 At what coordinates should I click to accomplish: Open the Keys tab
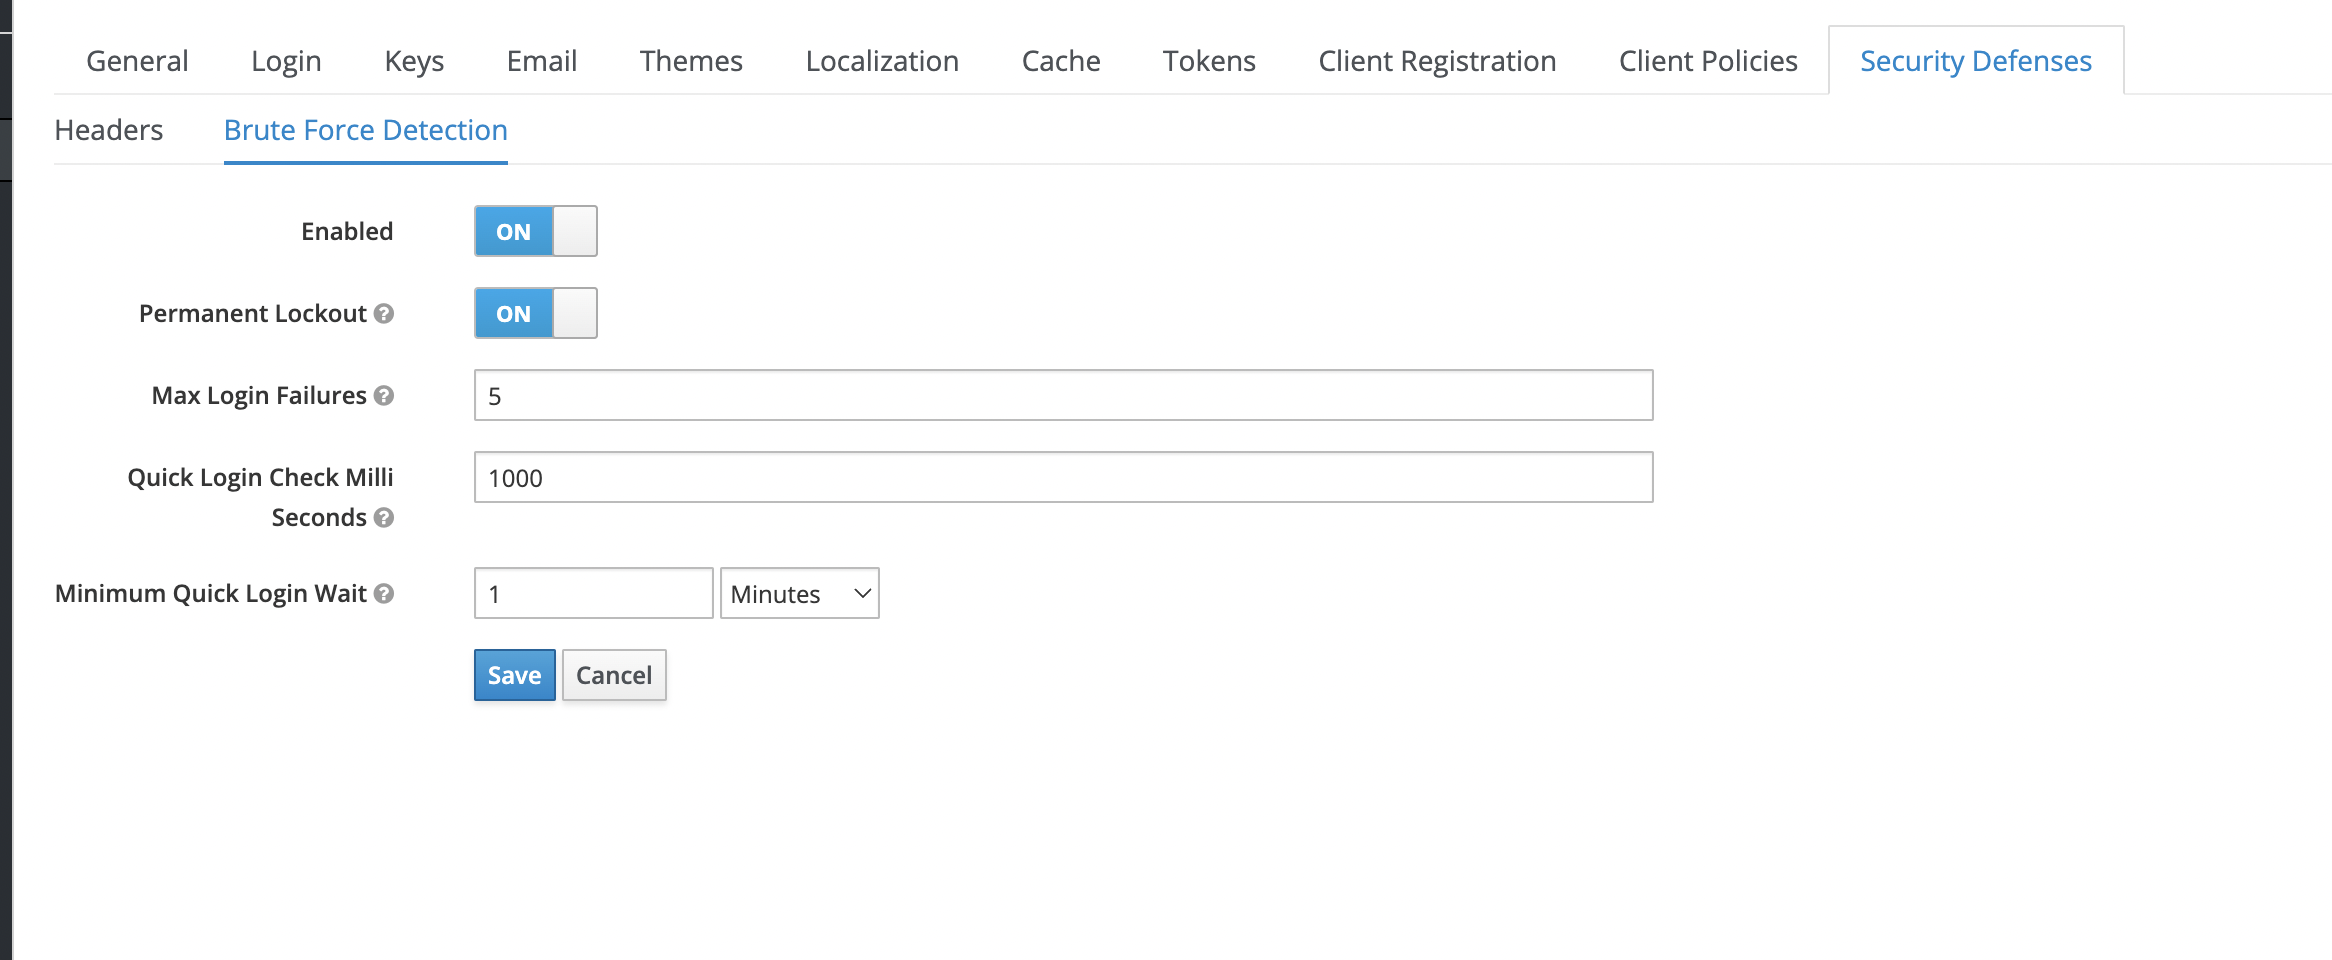click(x=414, y=60)
